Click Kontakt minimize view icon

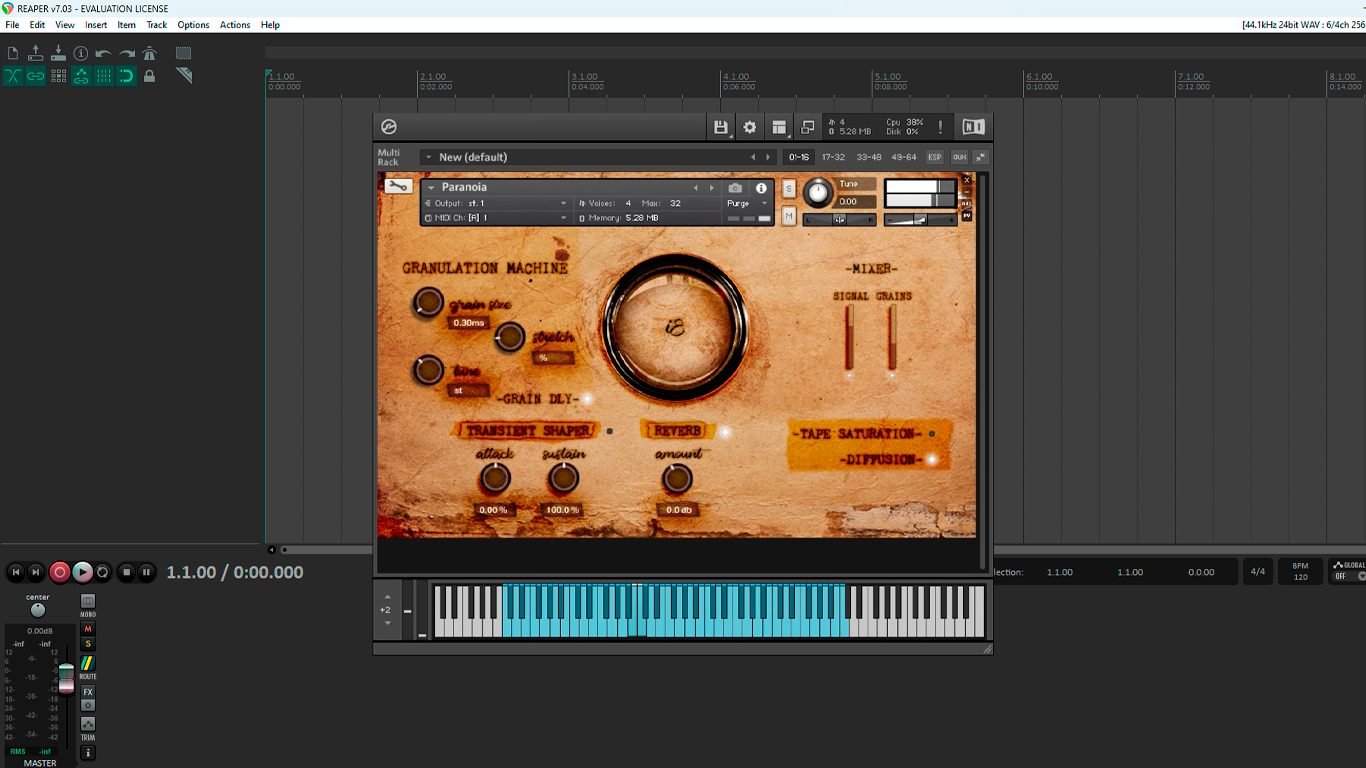808,127
